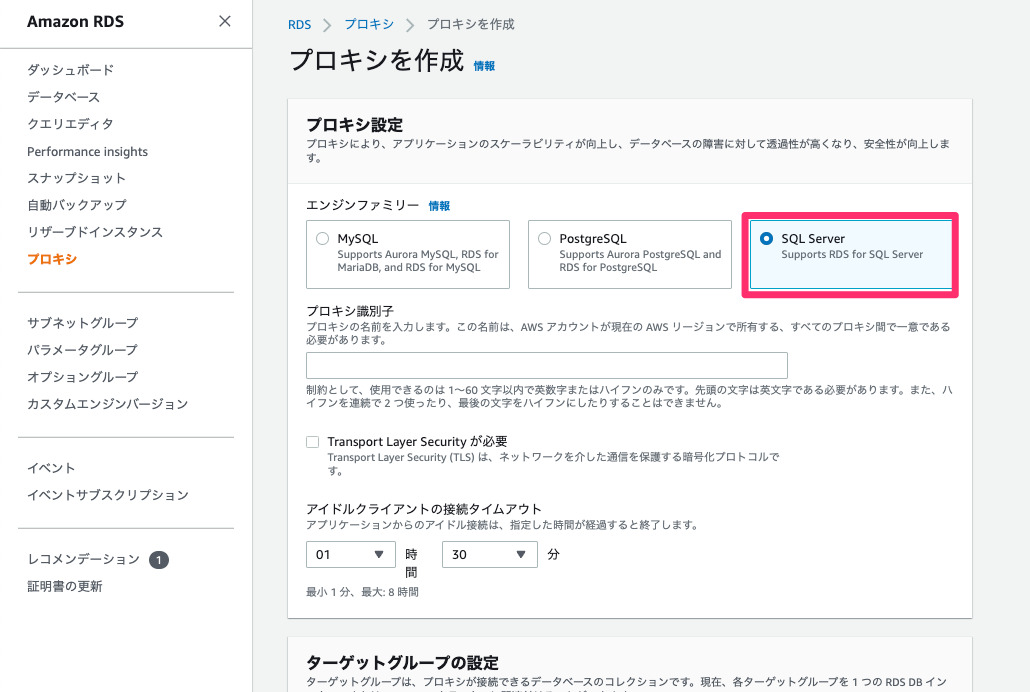Collapse the Amazon RDS sidebar

click(x=224, y=22)
